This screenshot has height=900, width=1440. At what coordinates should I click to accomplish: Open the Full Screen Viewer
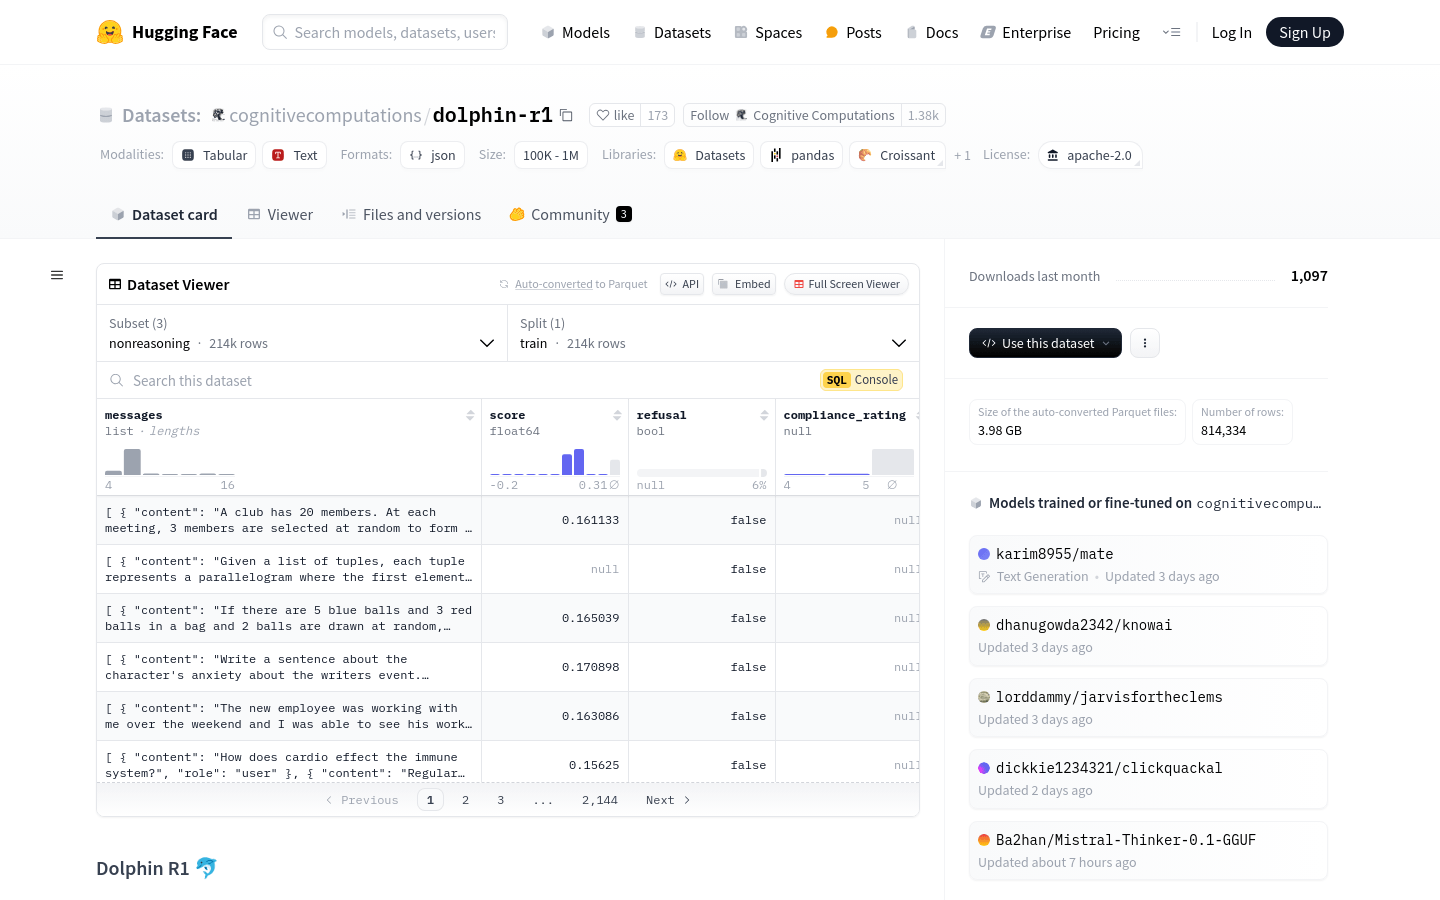click(846, 284)
